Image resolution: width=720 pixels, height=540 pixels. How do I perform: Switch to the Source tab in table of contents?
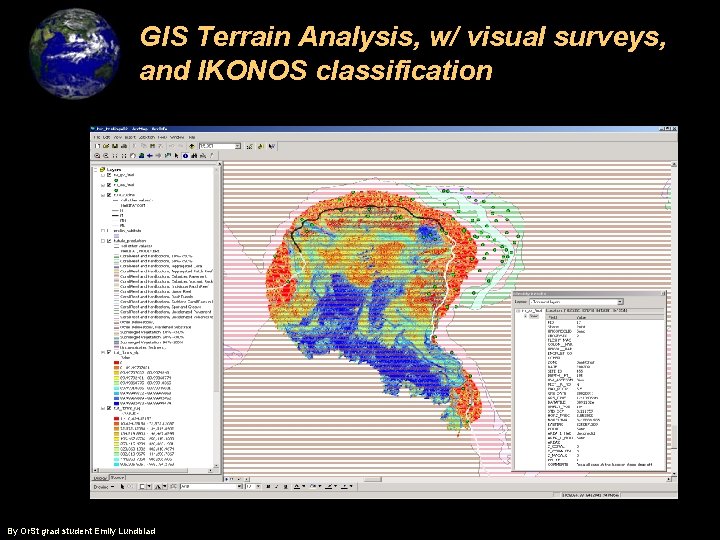118,478
